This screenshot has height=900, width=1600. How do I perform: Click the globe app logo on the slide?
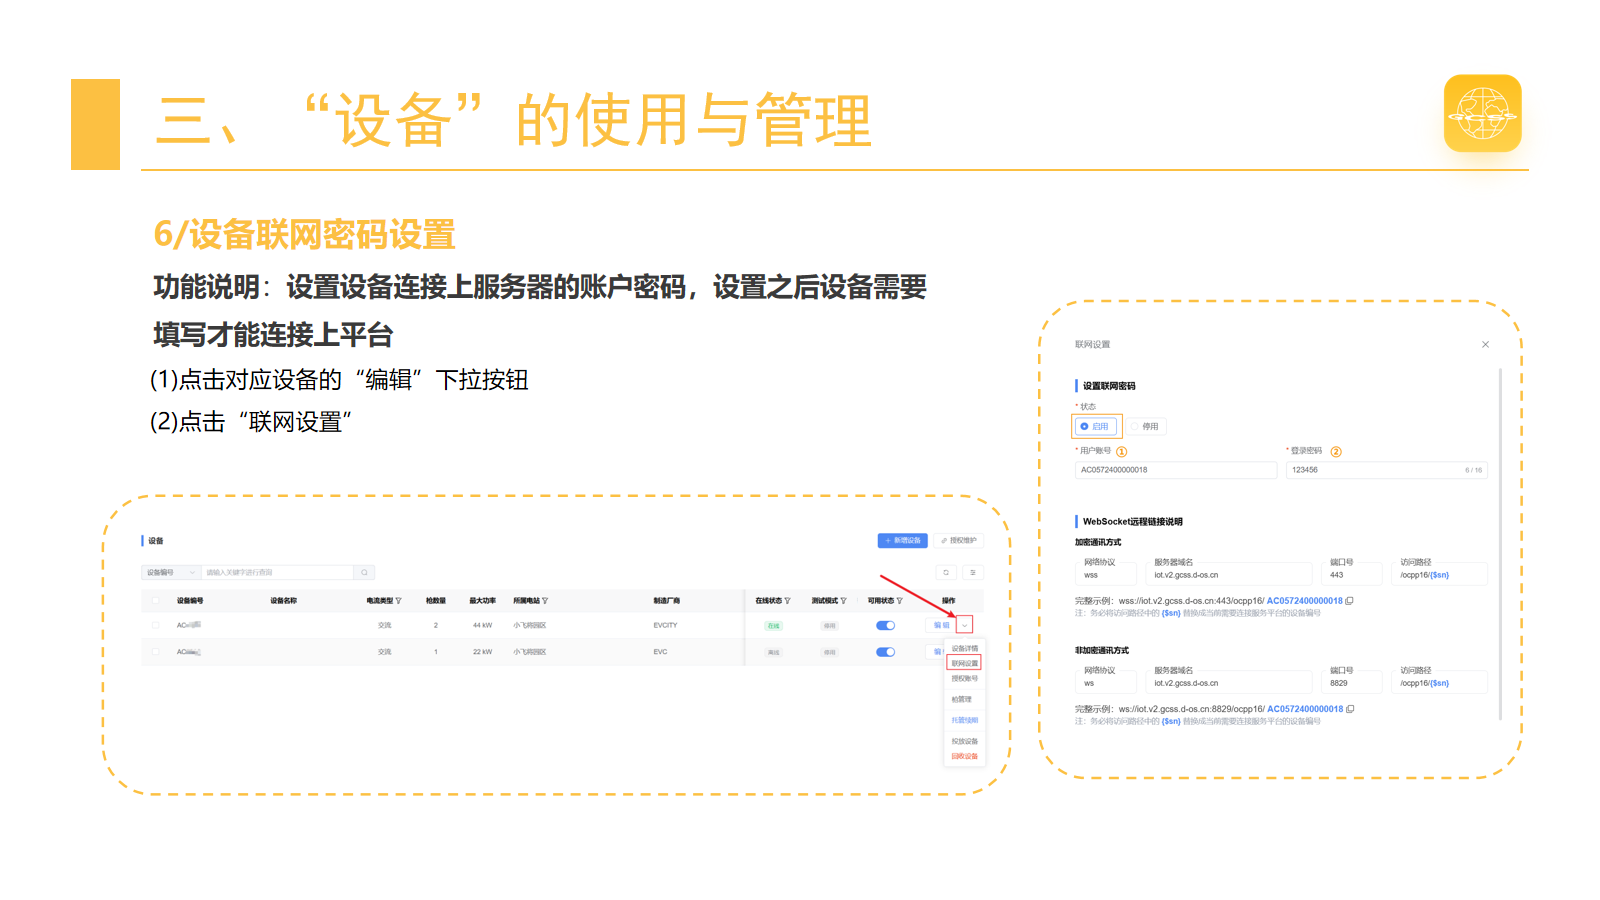point(1483,113)
